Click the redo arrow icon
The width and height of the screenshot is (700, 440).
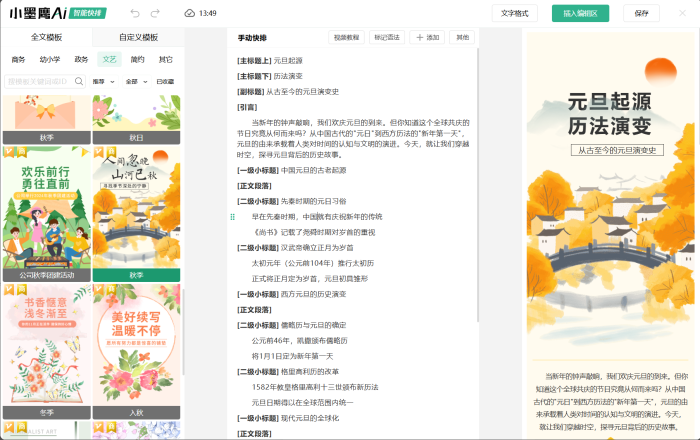[x=157, y=13]
